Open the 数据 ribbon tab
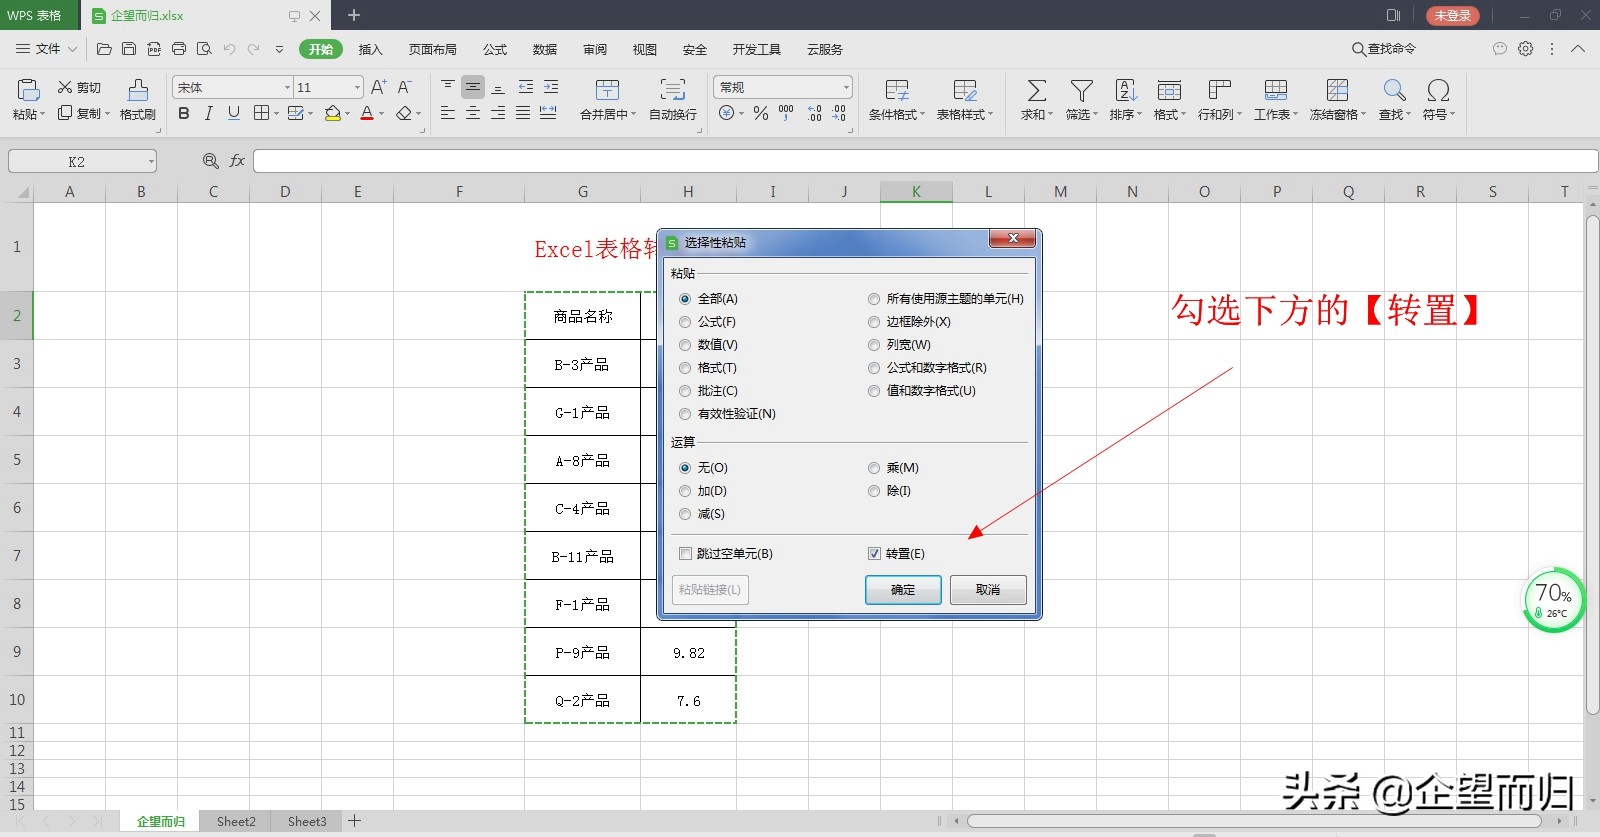 click(x=545, y=49)
